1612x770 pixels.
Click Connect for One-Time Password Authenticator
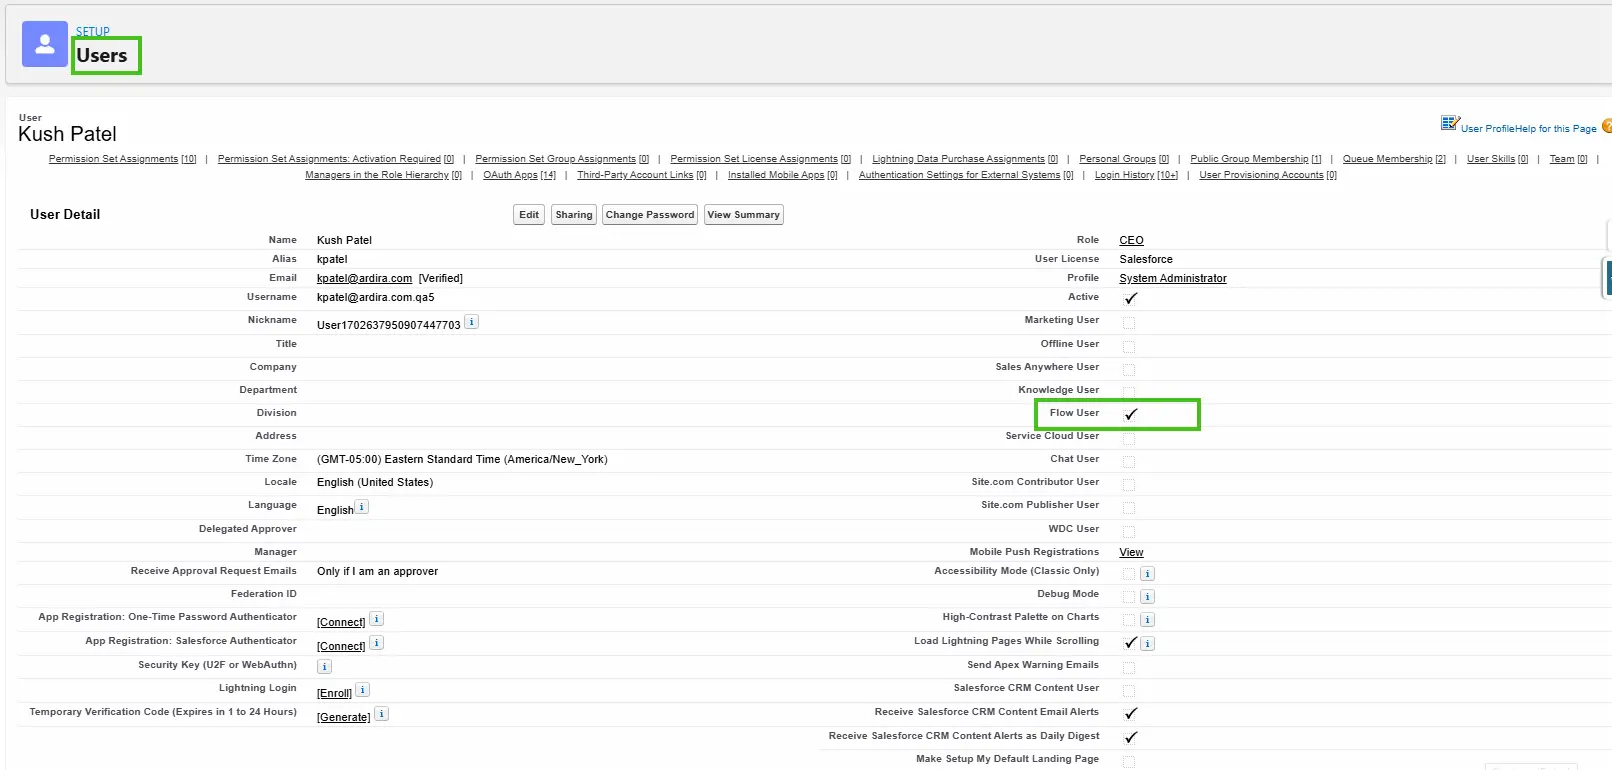click(341, 622)
